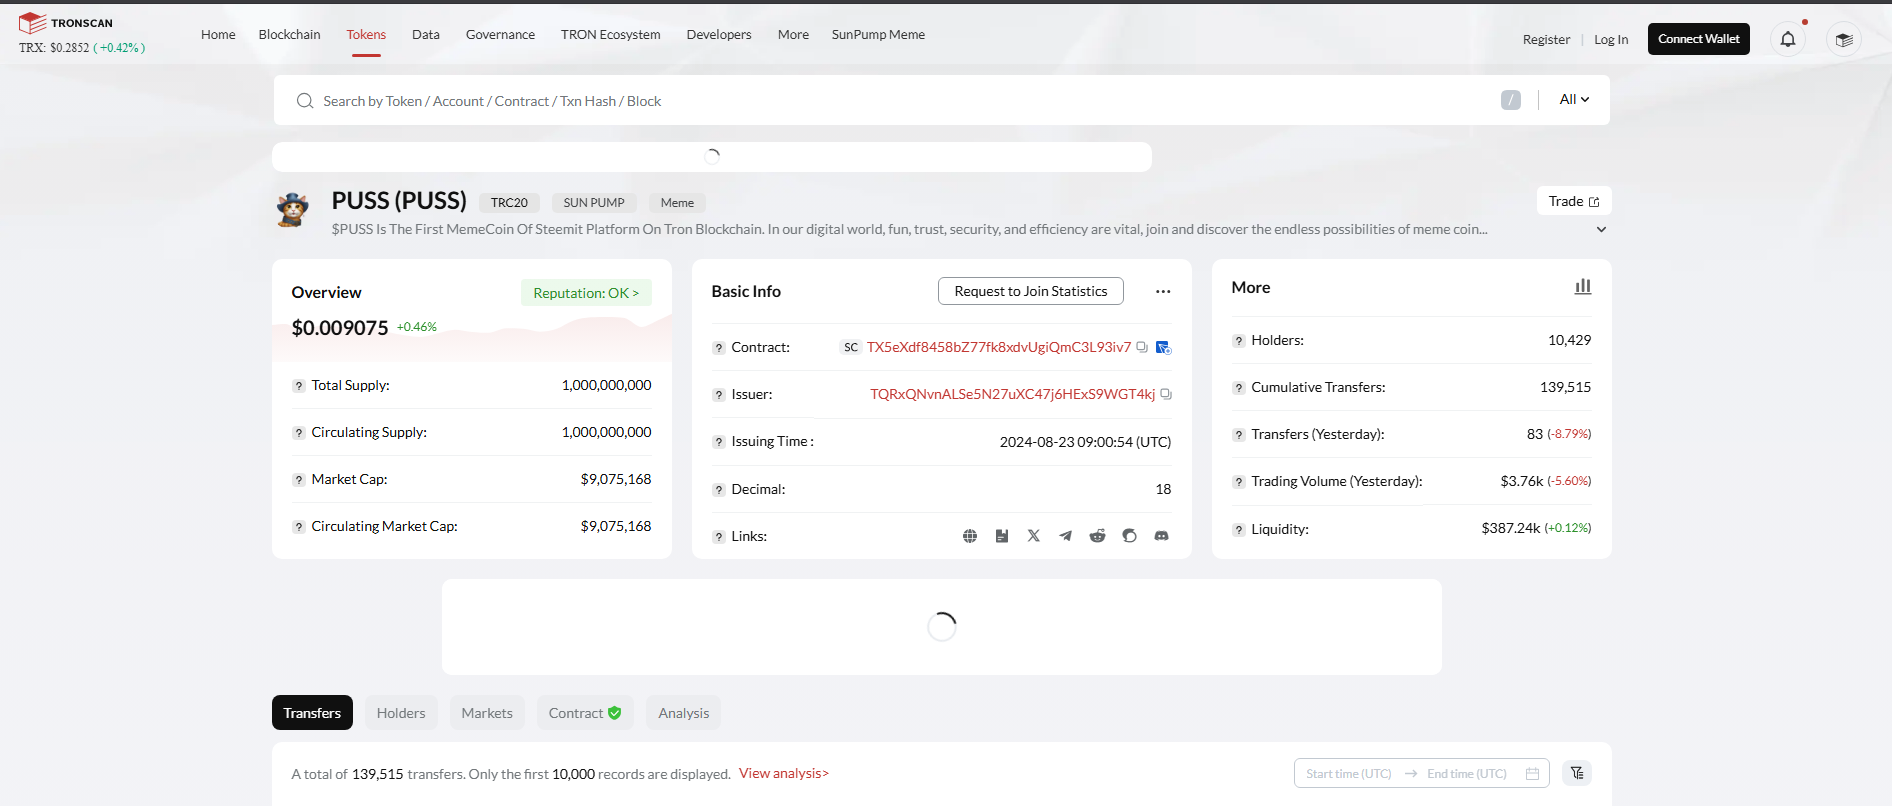Click the slash shortcut key icon
This screenshot has width=1892, height=806.
pyautogui.click(x=1511, y=100)
